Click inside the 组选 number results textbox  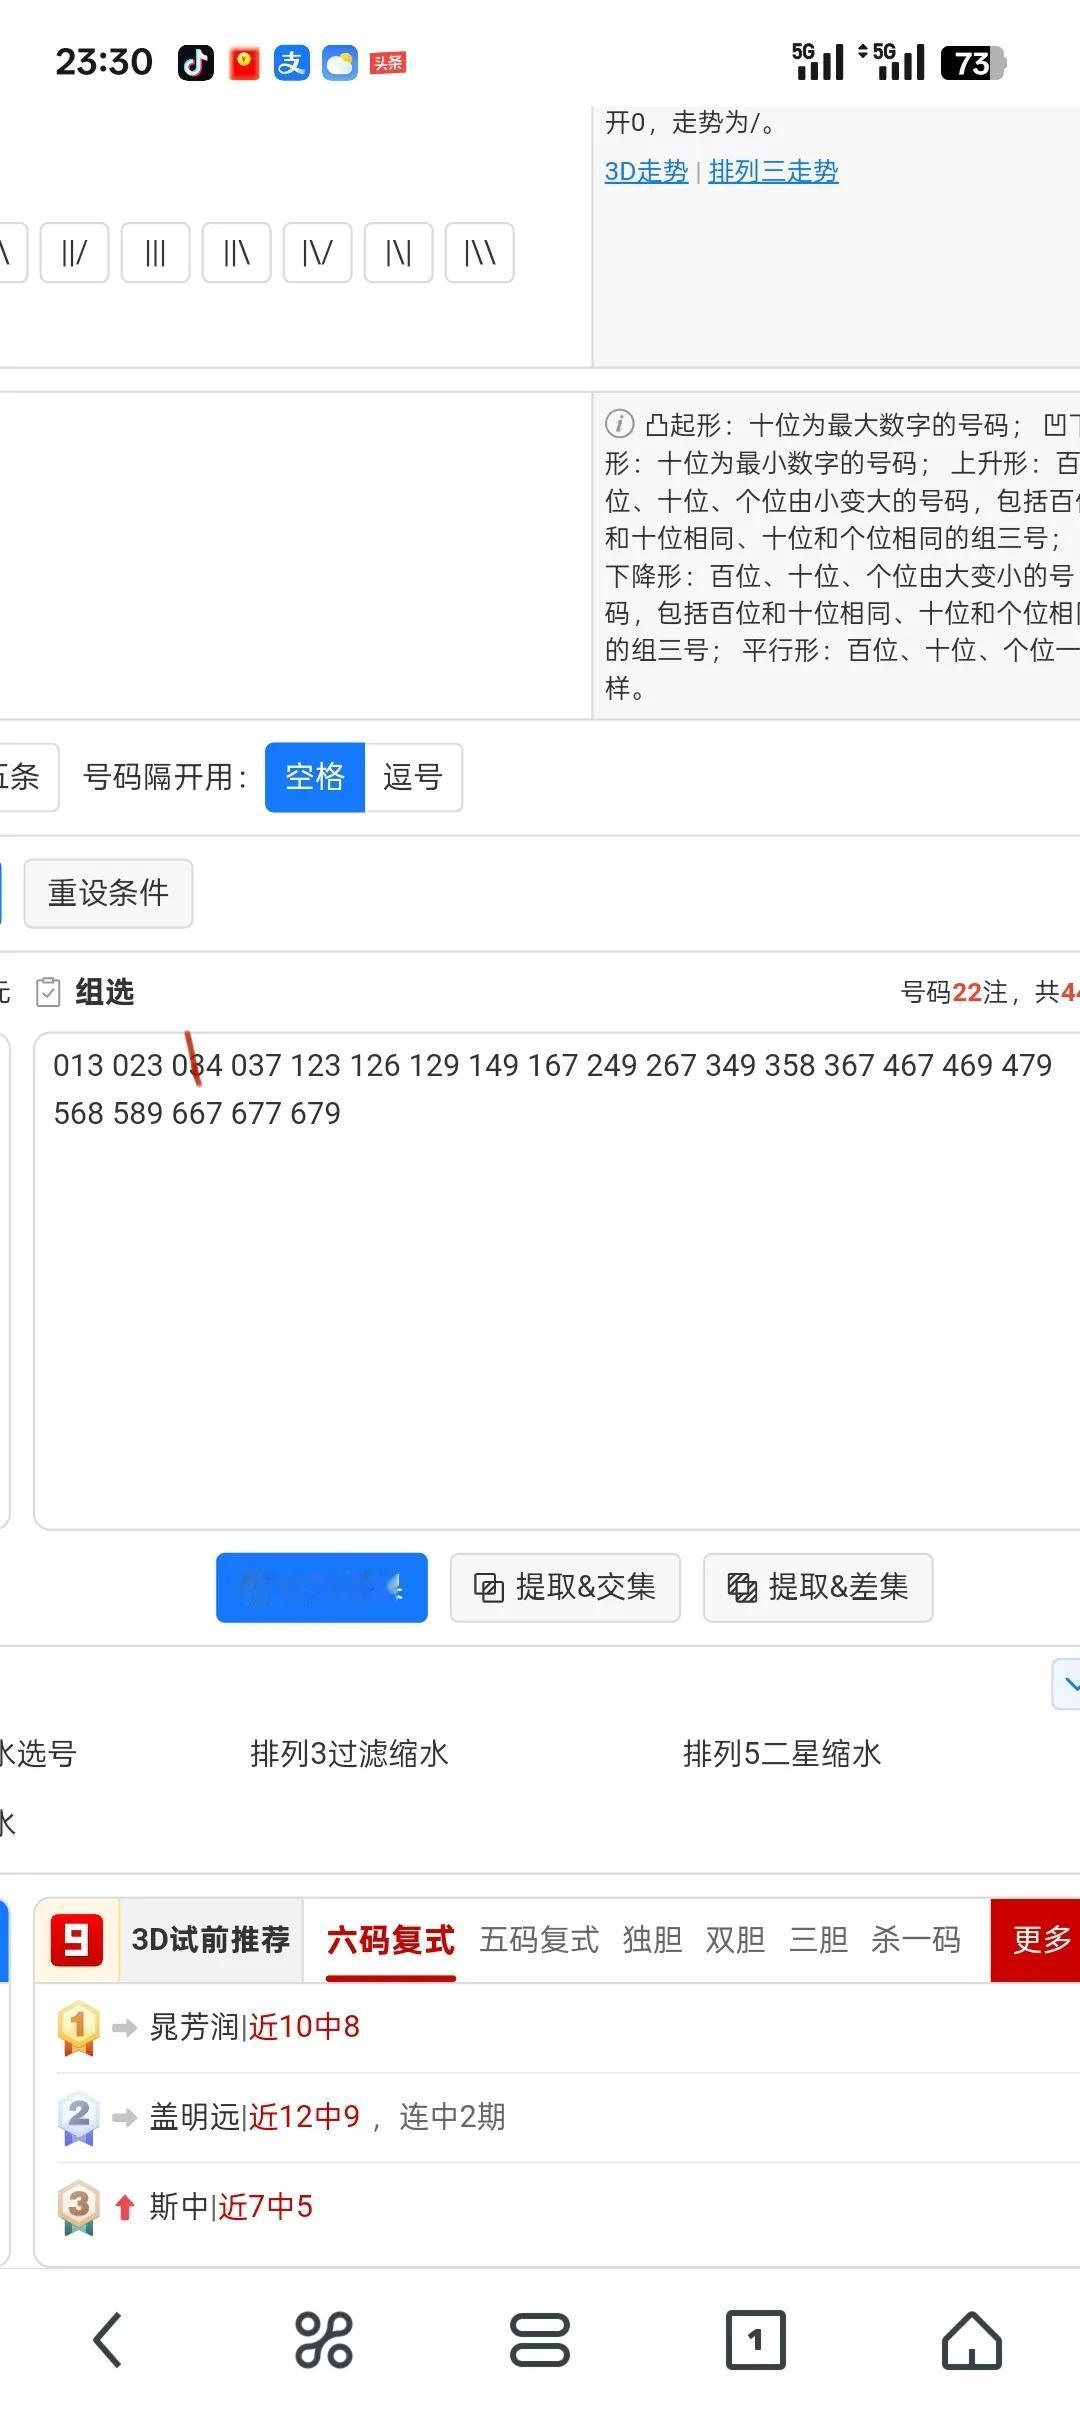557,1281
